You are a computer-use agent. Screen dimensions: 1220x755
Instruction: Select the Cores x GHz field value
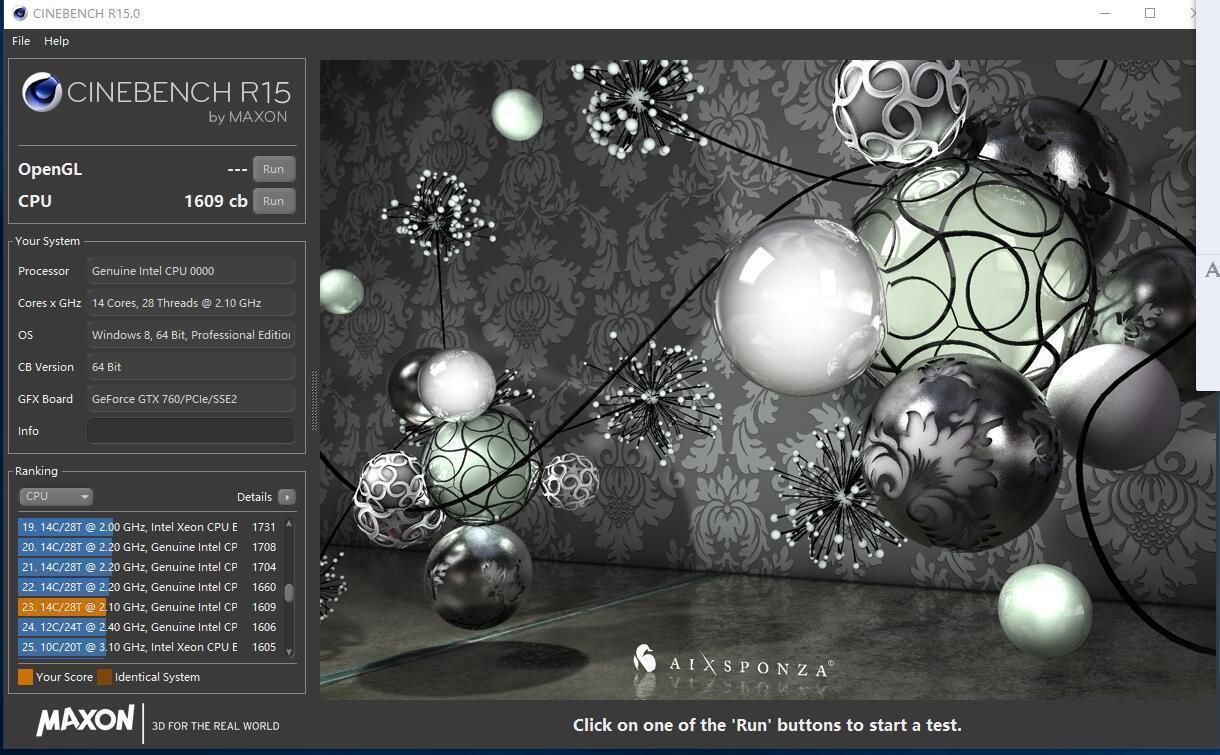(191, 303)
